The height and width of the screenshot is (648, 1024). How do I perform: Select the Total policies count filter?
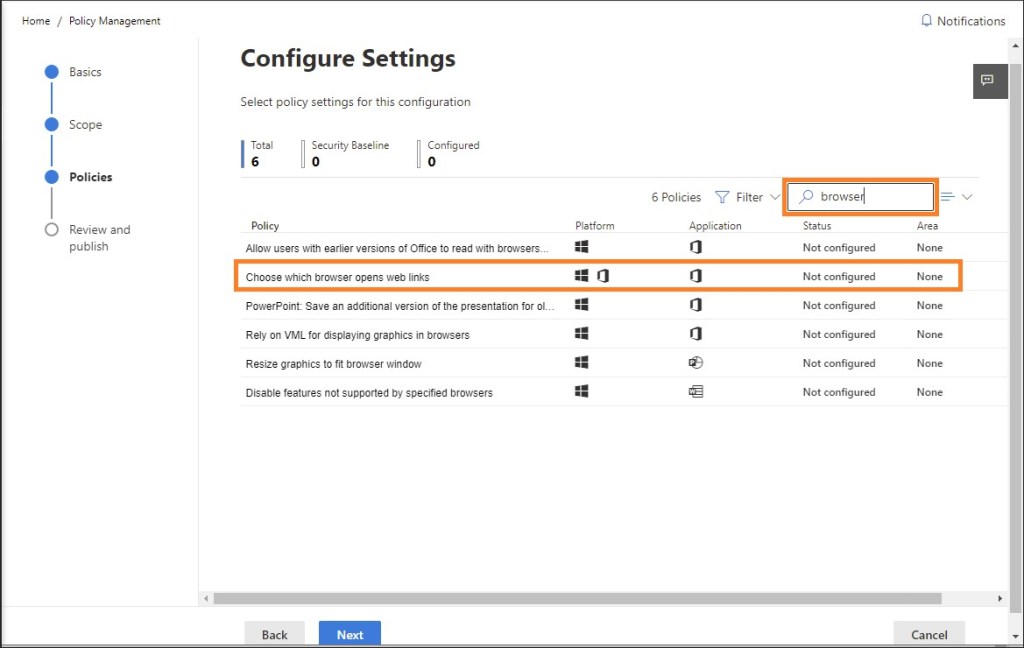coord(259,154)
